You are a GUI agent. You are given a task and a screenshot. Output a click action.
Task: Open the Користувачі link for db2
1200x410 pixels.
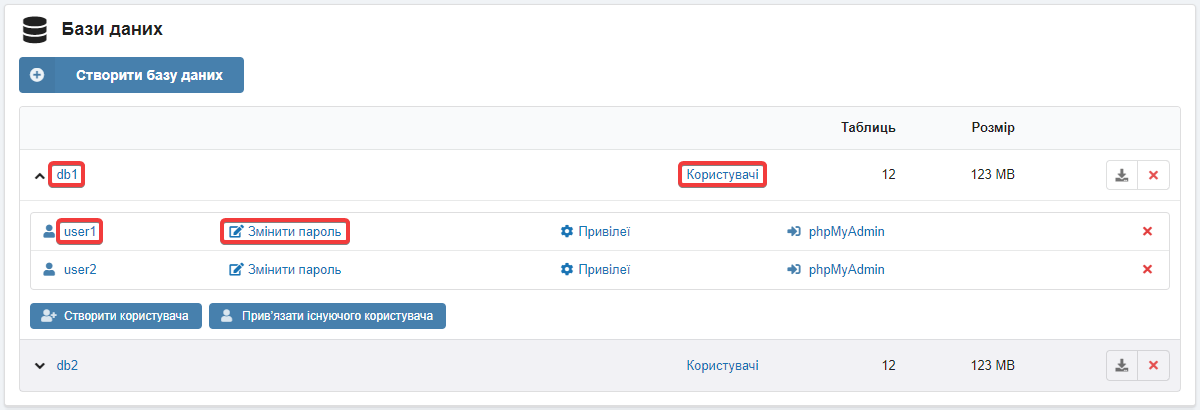(722, 366)
